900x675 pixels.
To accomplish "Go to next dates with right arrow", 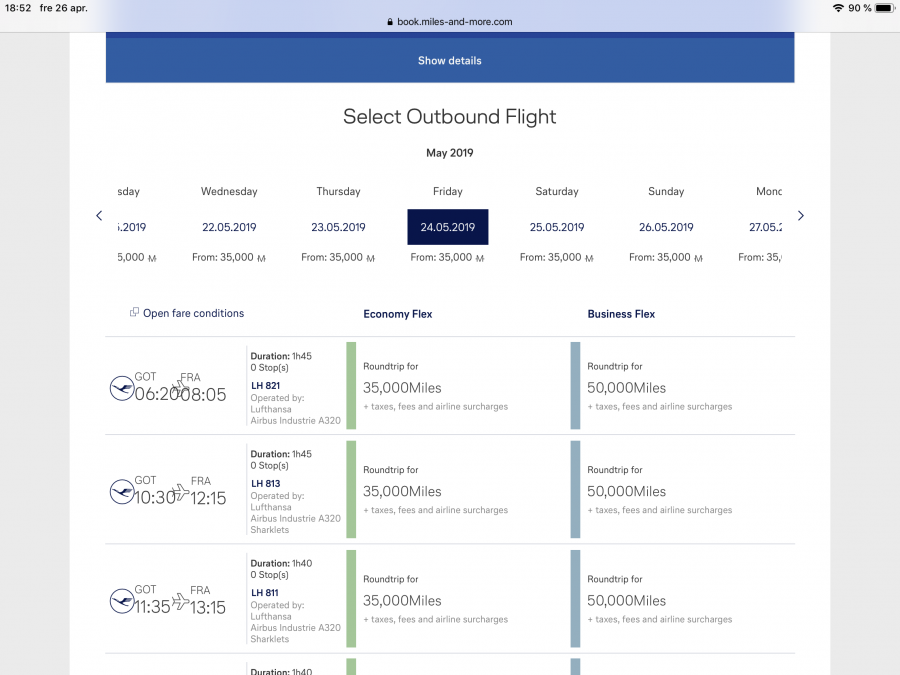I will click(800, 216).
